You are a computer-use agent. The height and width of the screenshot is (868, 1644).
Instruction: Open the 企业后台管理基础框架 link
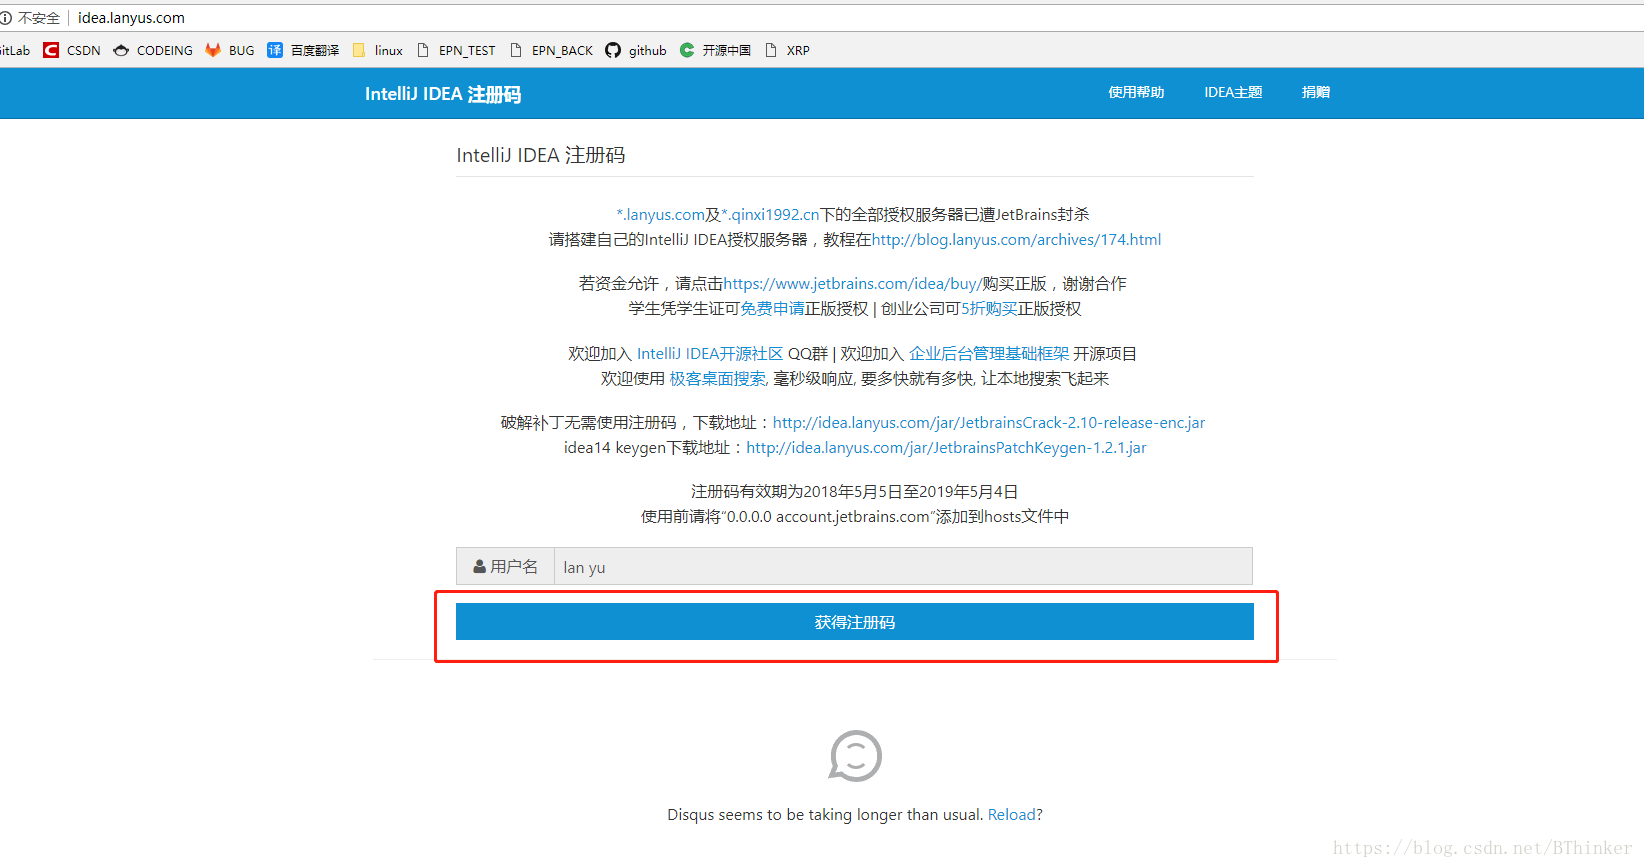(989, 354)
